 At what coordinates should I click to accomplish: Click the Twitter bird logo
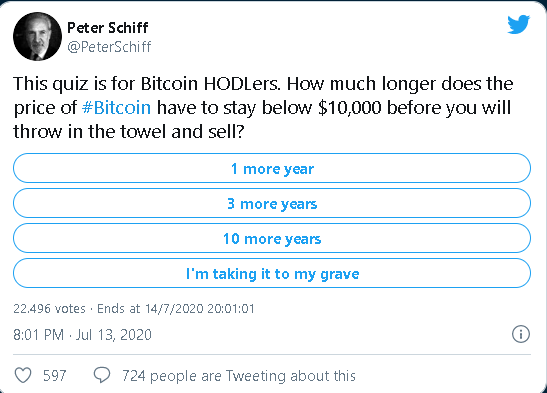519,24
